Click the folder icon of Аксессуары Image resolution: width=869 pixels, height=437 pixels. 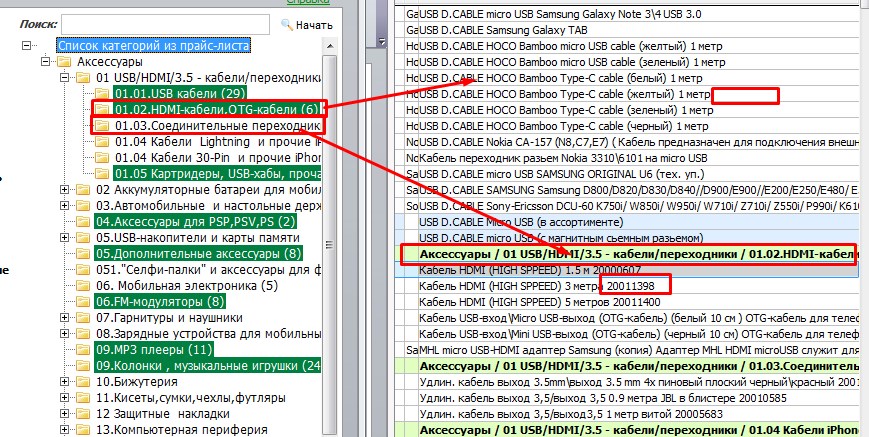[64, 61]
